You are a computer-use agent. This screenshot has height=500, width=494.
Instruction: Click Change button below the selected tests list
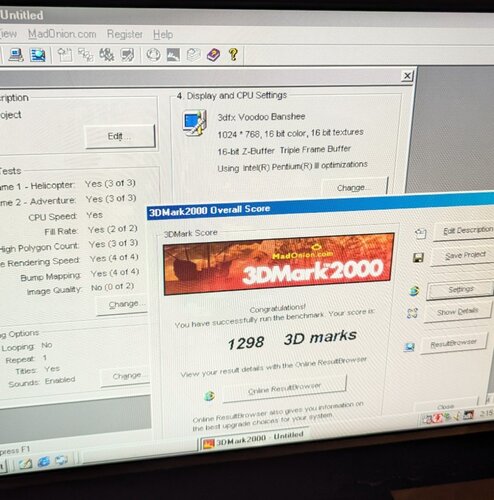(122, 304)
